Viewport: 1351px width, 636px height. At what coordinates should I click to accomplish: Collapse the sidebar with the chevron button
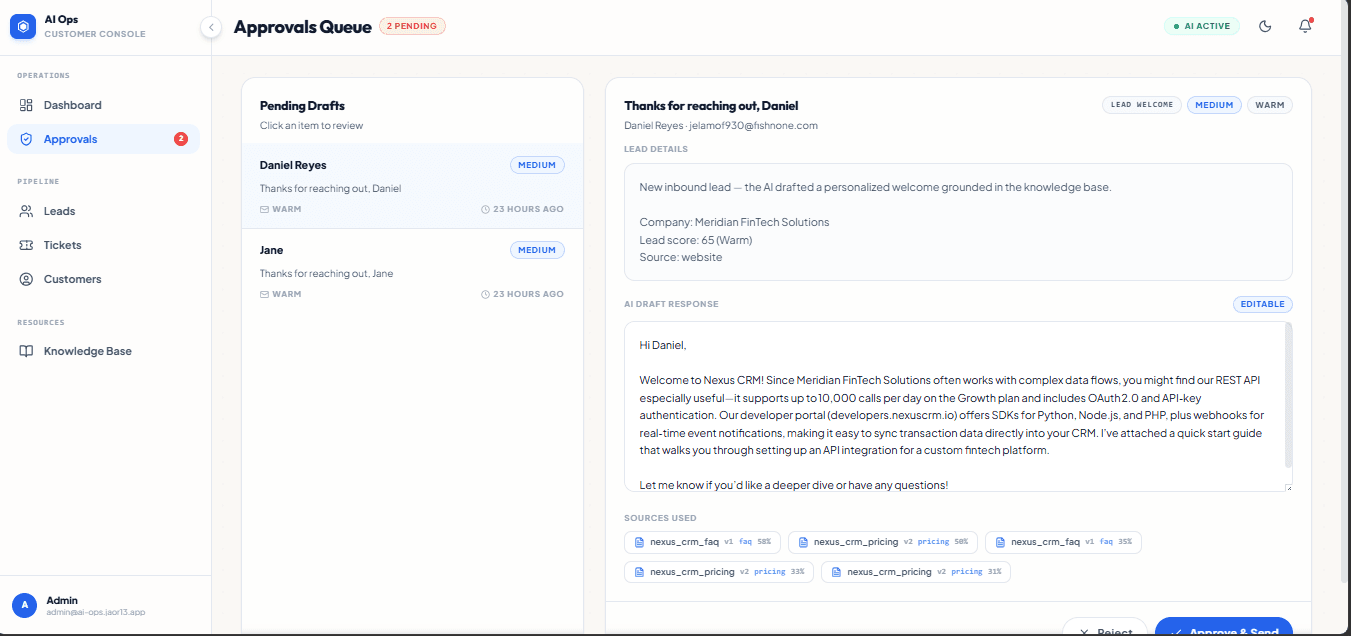coord(211,27)
